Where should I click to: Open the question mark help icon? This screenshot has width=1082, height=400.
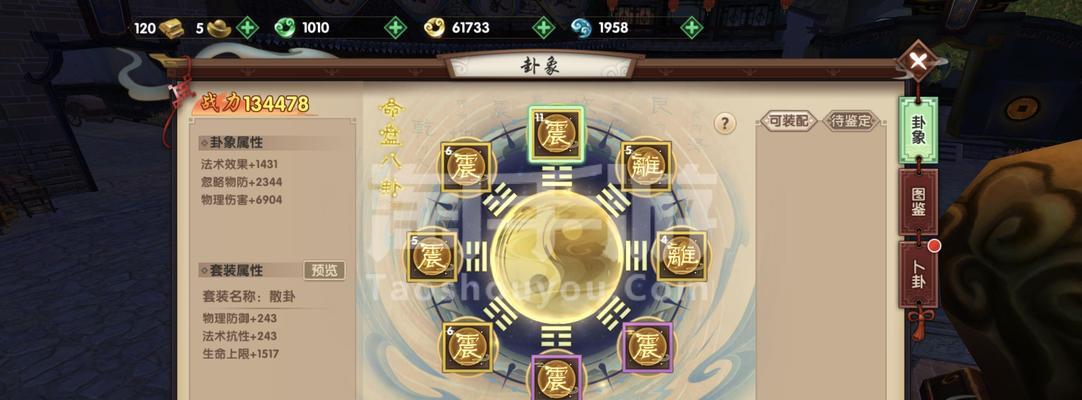(725, 123)
